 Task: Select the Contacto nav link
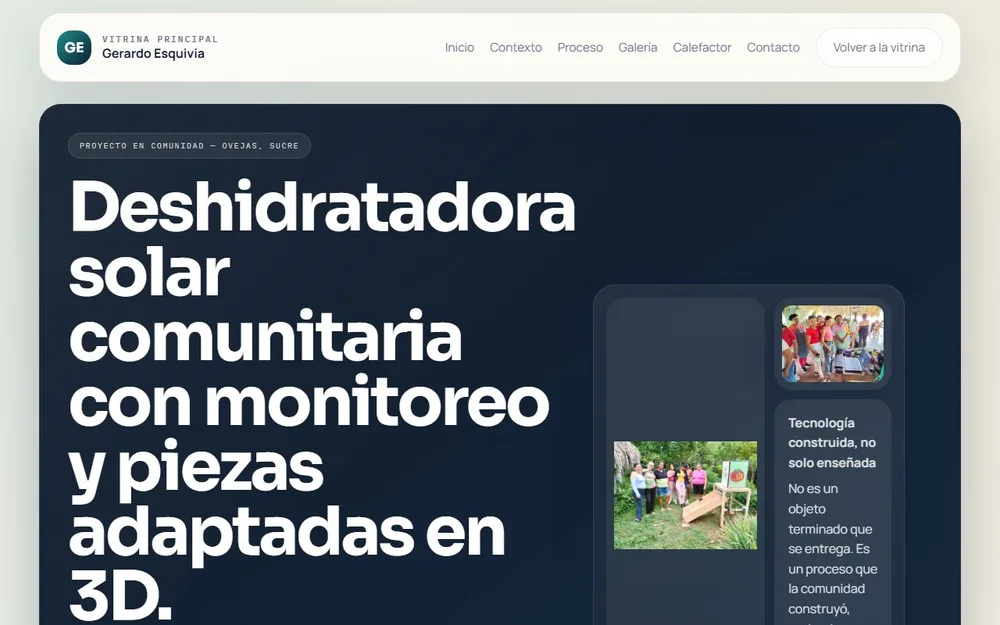[773, 47]
